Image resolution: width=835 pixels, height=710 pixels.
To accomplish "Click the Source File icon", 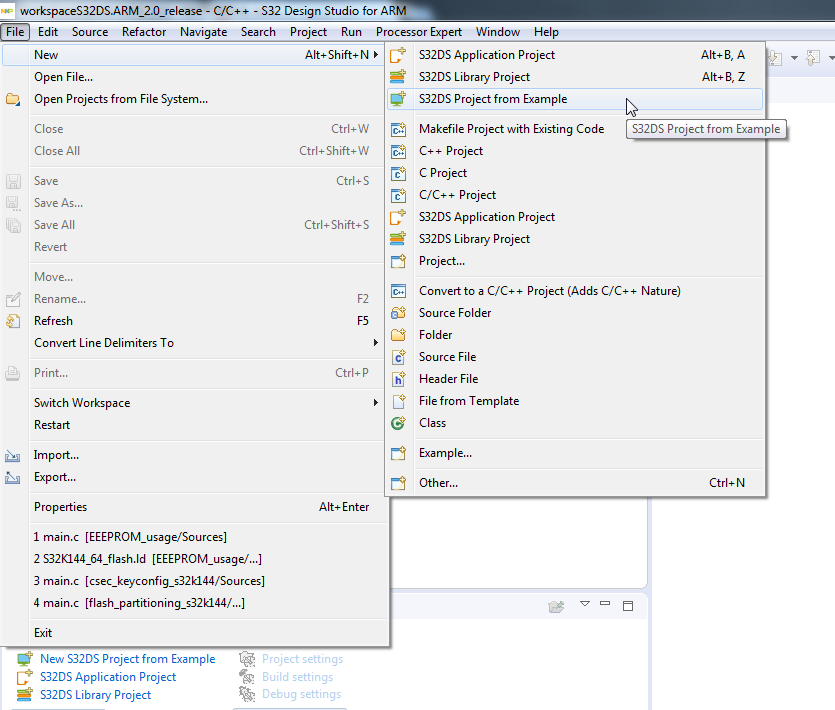I will point(398,357).
